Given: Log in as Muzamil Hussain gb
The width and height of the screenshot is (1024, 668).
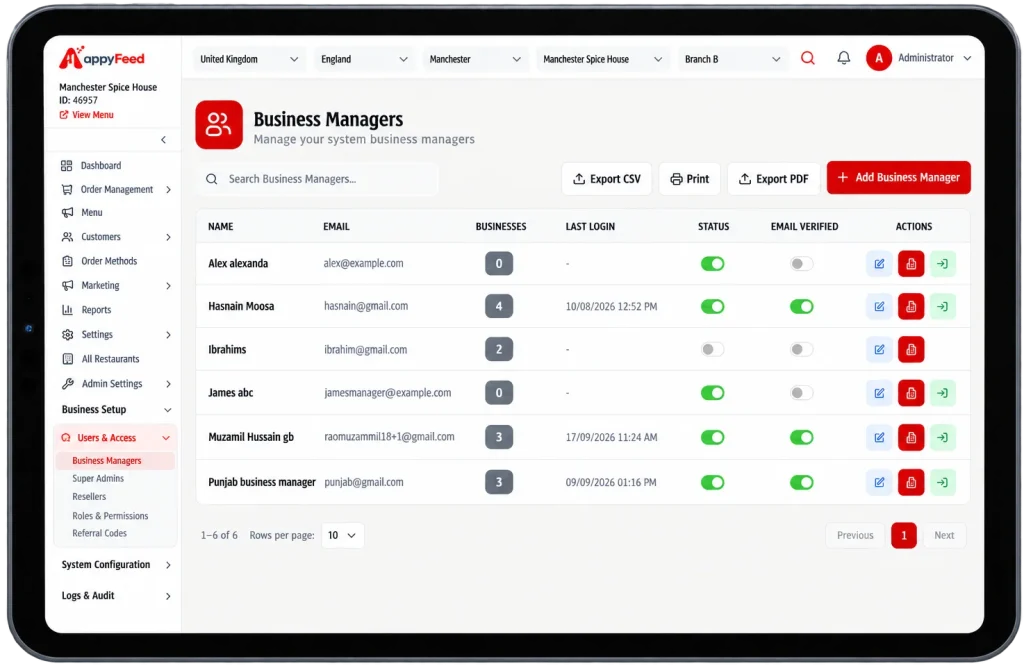Looking at the screenshot, I should (x=942, y=437).
